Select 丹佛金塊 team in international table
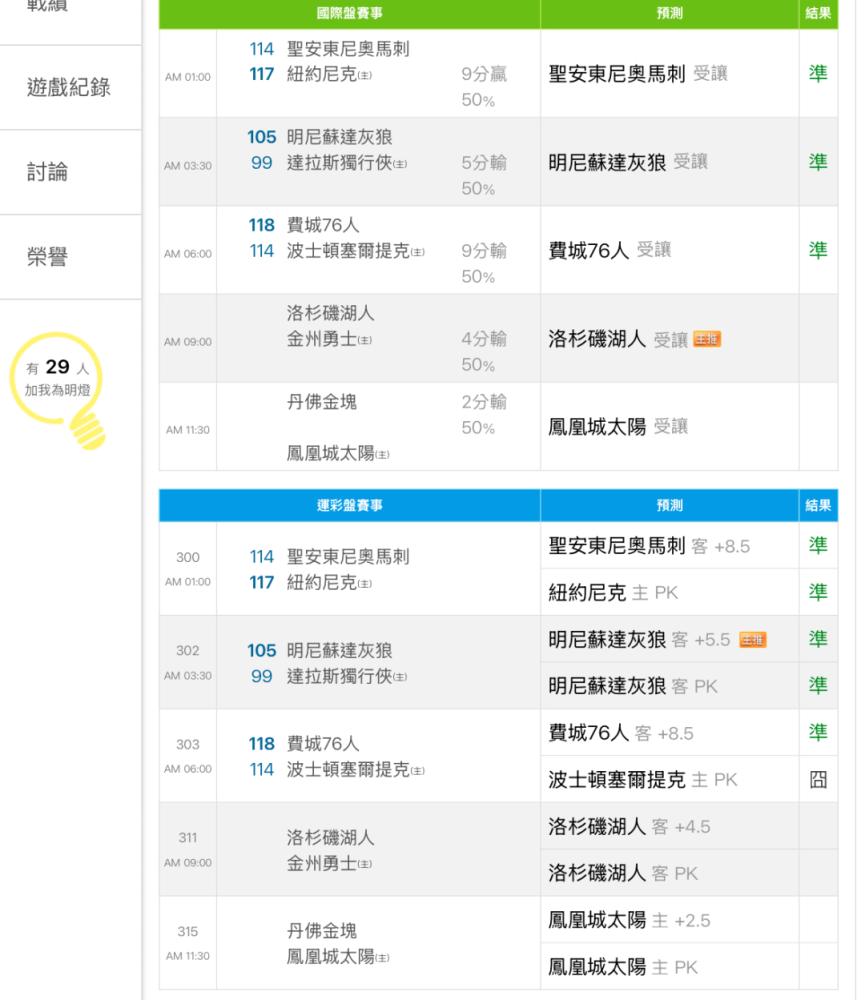Image resolution: width=865 pixels, height=1000 pixels. tap(322, 402)
